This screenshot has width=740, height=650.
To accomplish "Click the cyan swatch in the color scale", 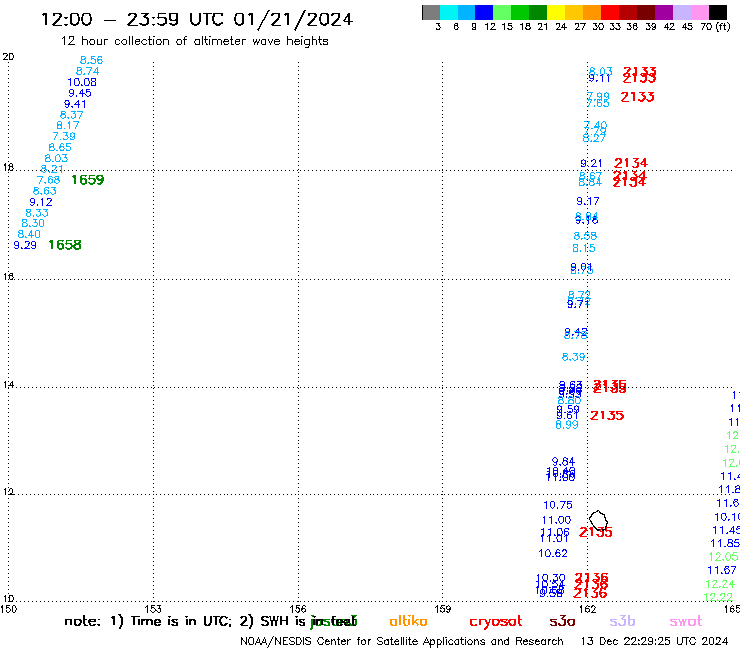I will click(449, 12).
